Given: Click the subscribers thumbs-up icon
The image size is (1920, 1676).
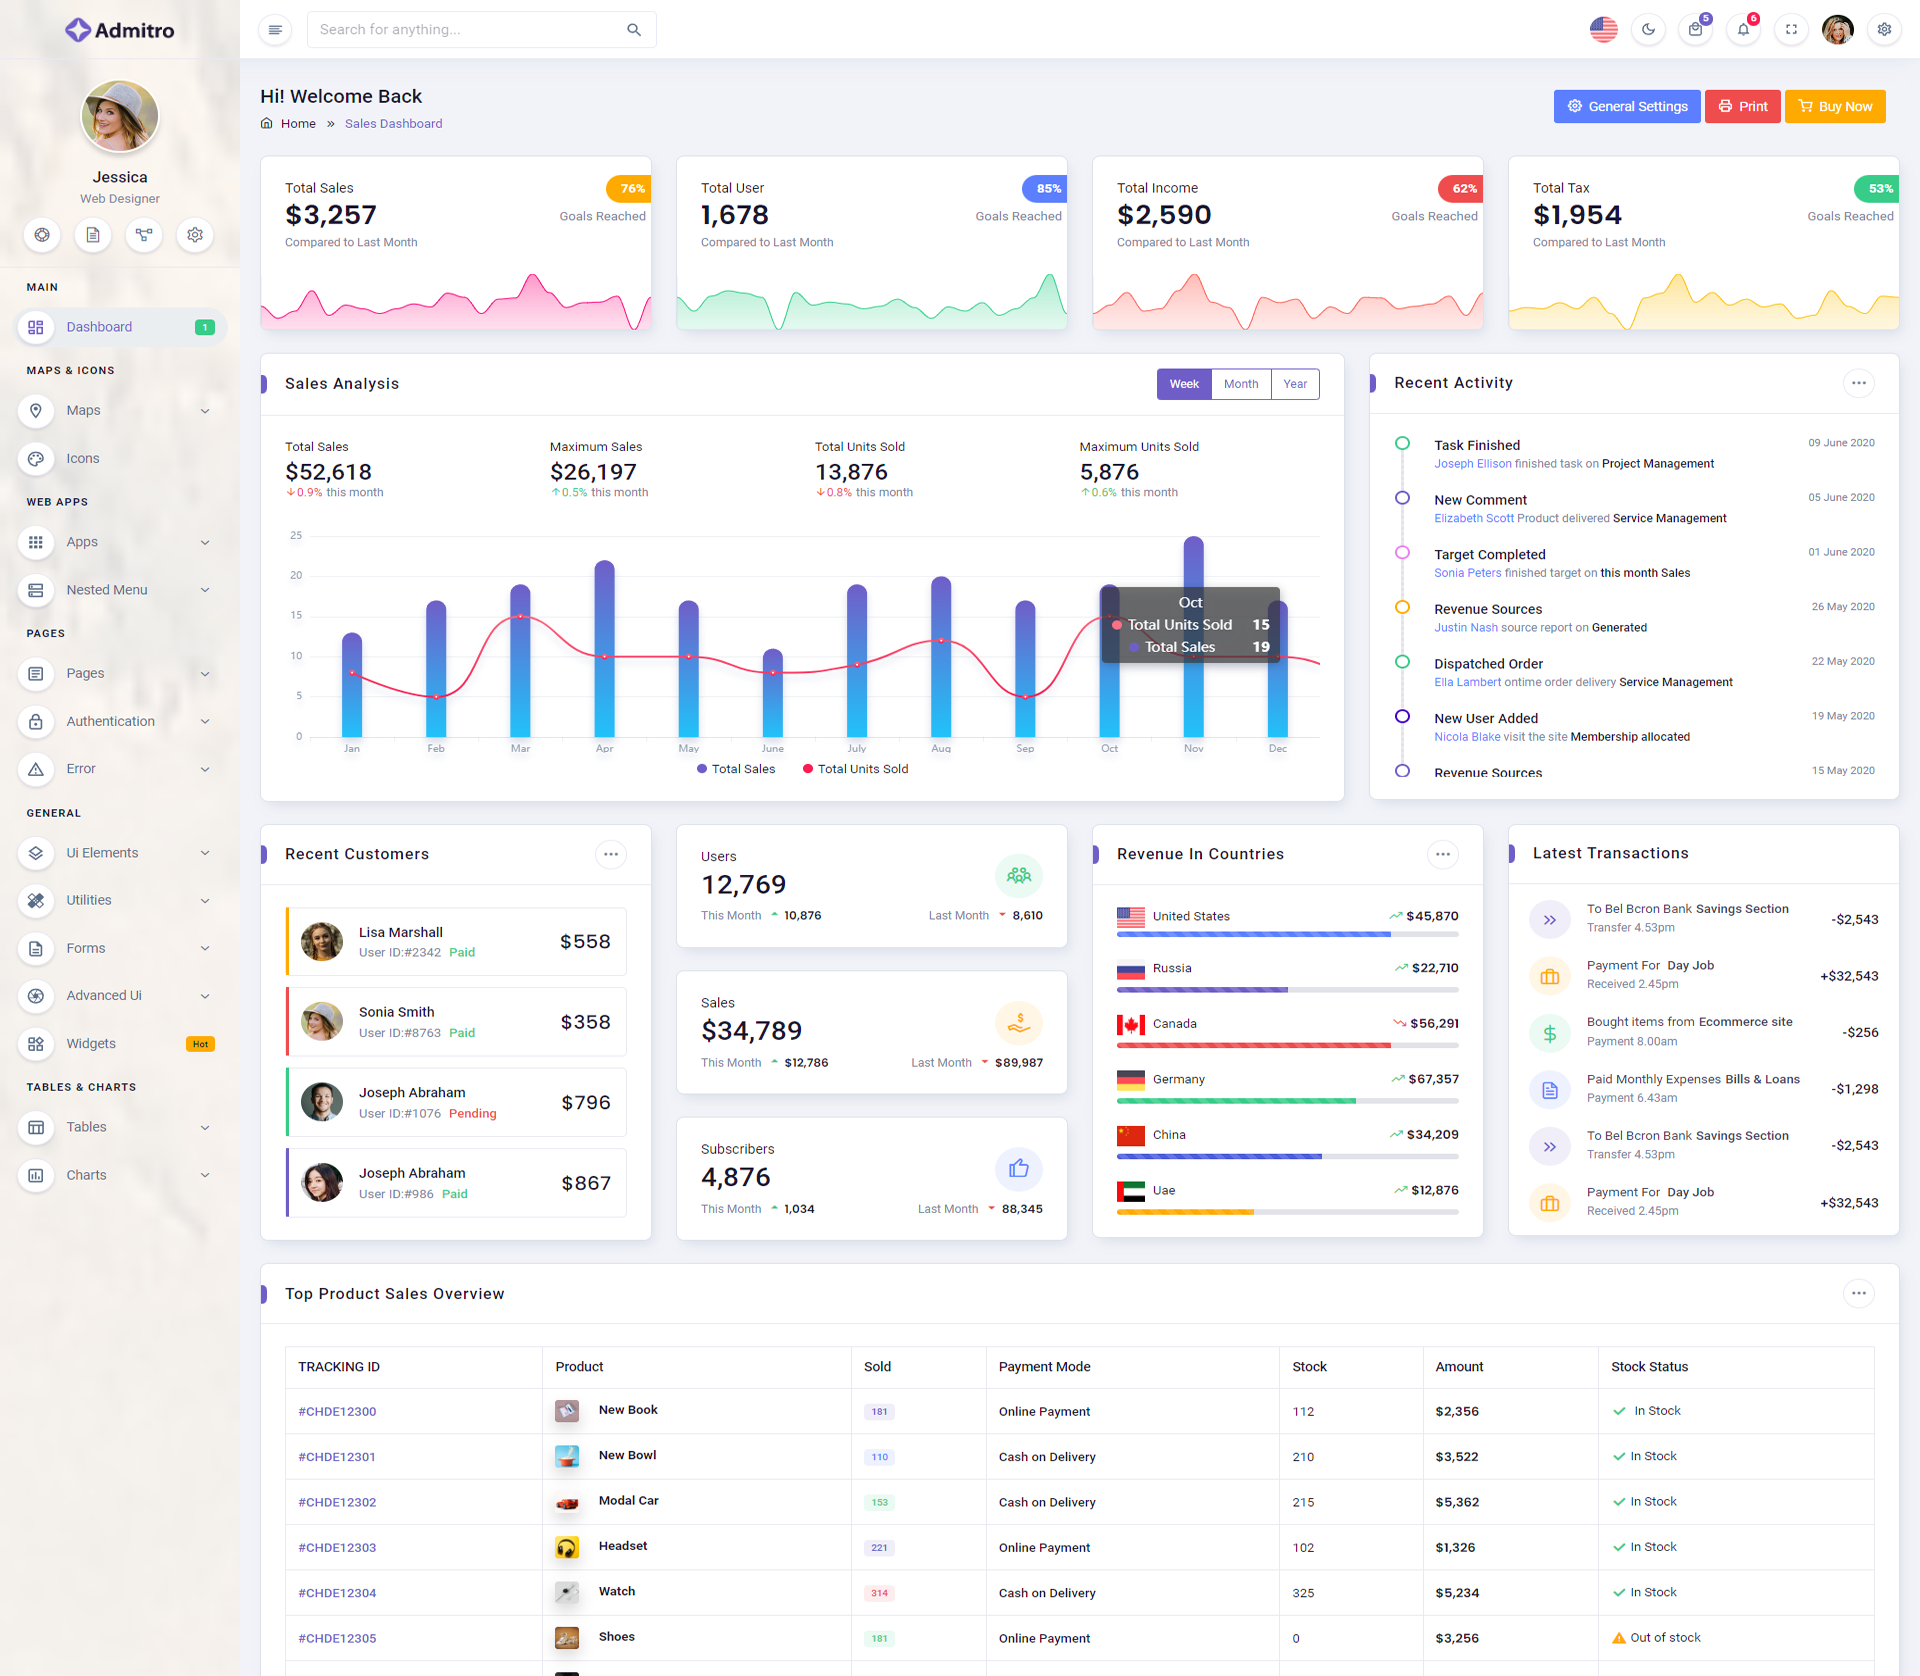Looking at the screenshot, I should (x=1018, y=1168).
